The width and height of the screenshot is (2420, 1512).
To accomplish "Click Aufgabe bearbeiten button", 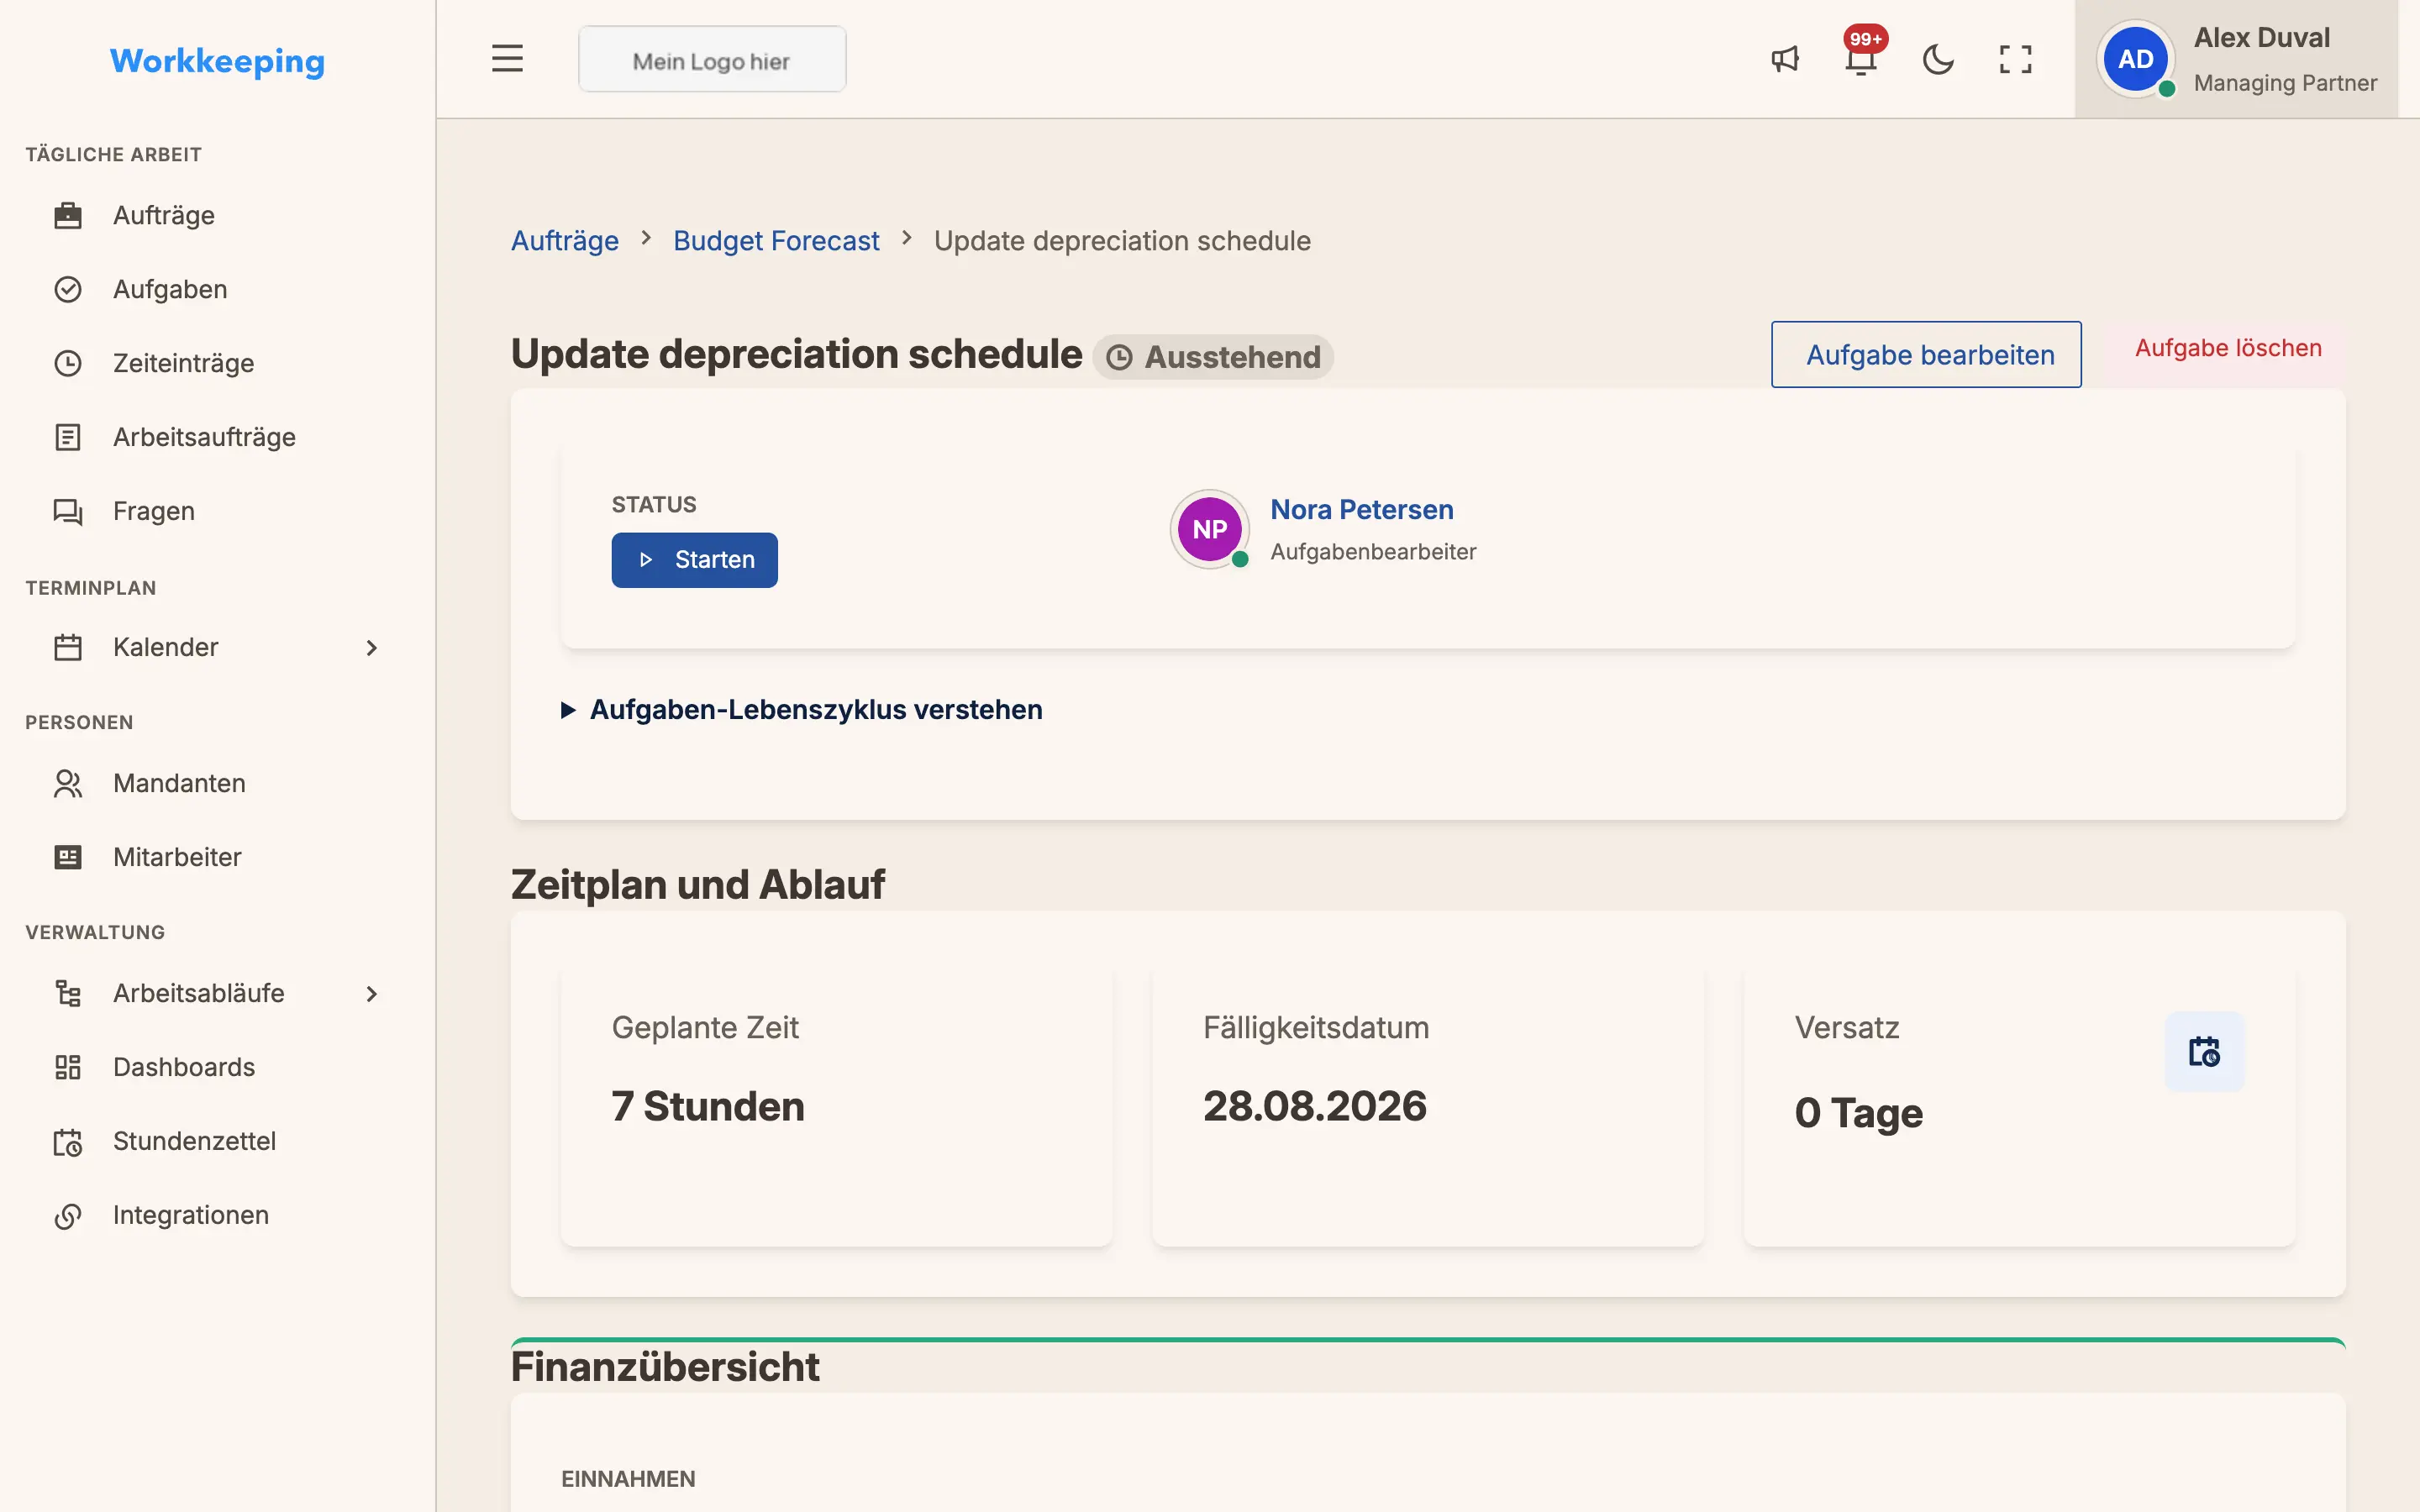I will click(1926, 354).
